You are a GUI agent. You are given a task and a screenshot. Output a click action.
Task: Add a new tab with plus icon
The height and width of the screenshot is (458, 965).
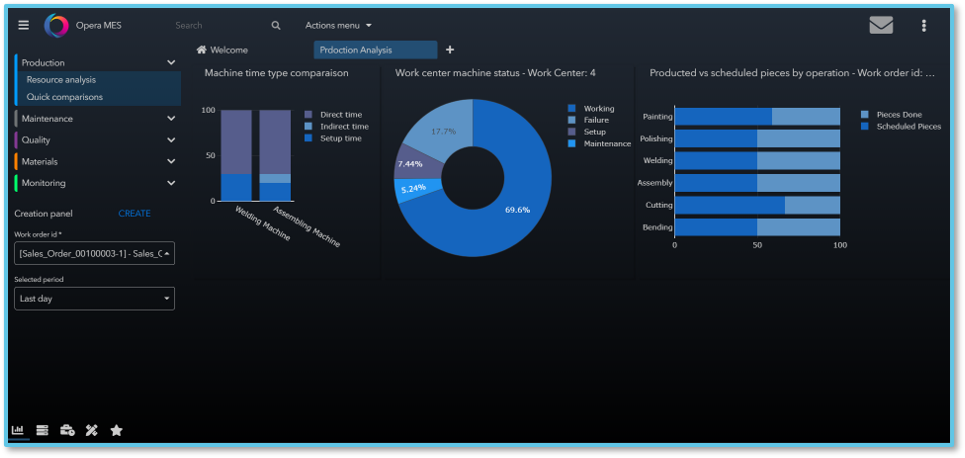pyautogui.click(x=450, y=50)
